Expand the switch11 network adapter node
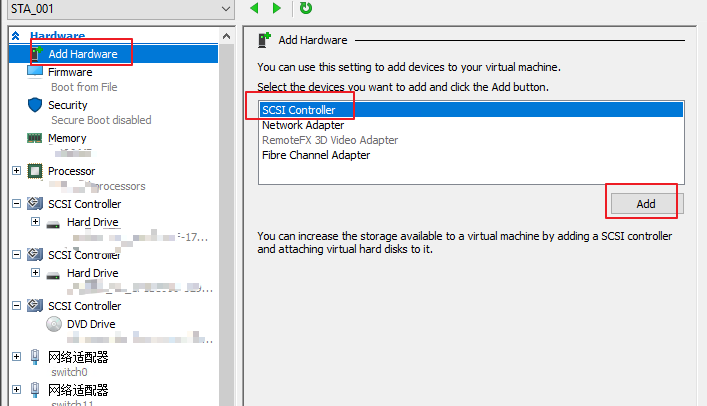 (x=17, y=389)
